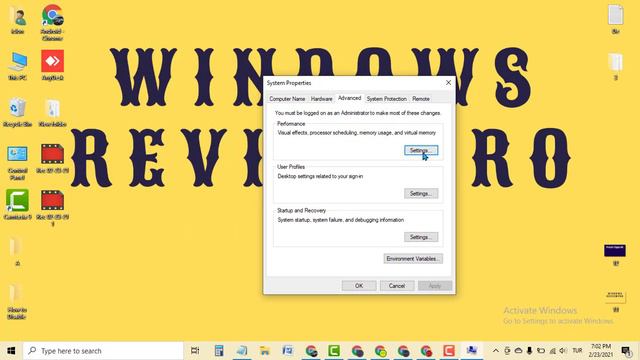
Task: Click the taskbar search box
Action: 103,351
